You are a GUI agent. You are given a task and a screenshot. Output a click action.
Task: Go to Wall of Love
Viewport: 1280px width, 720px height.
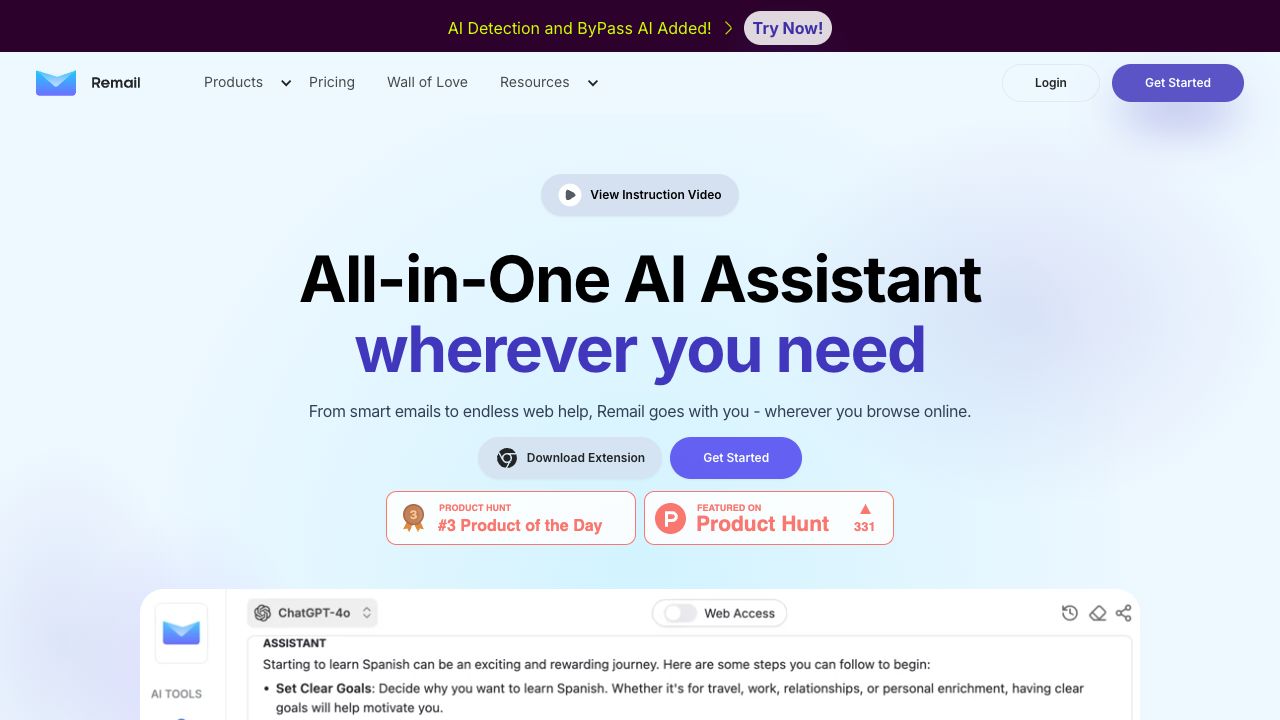coord(427,82)
